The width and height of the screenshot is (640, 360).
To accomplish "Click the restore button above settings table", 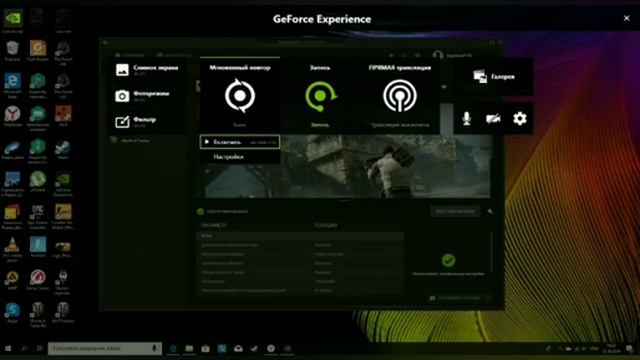I will point(455,211).
